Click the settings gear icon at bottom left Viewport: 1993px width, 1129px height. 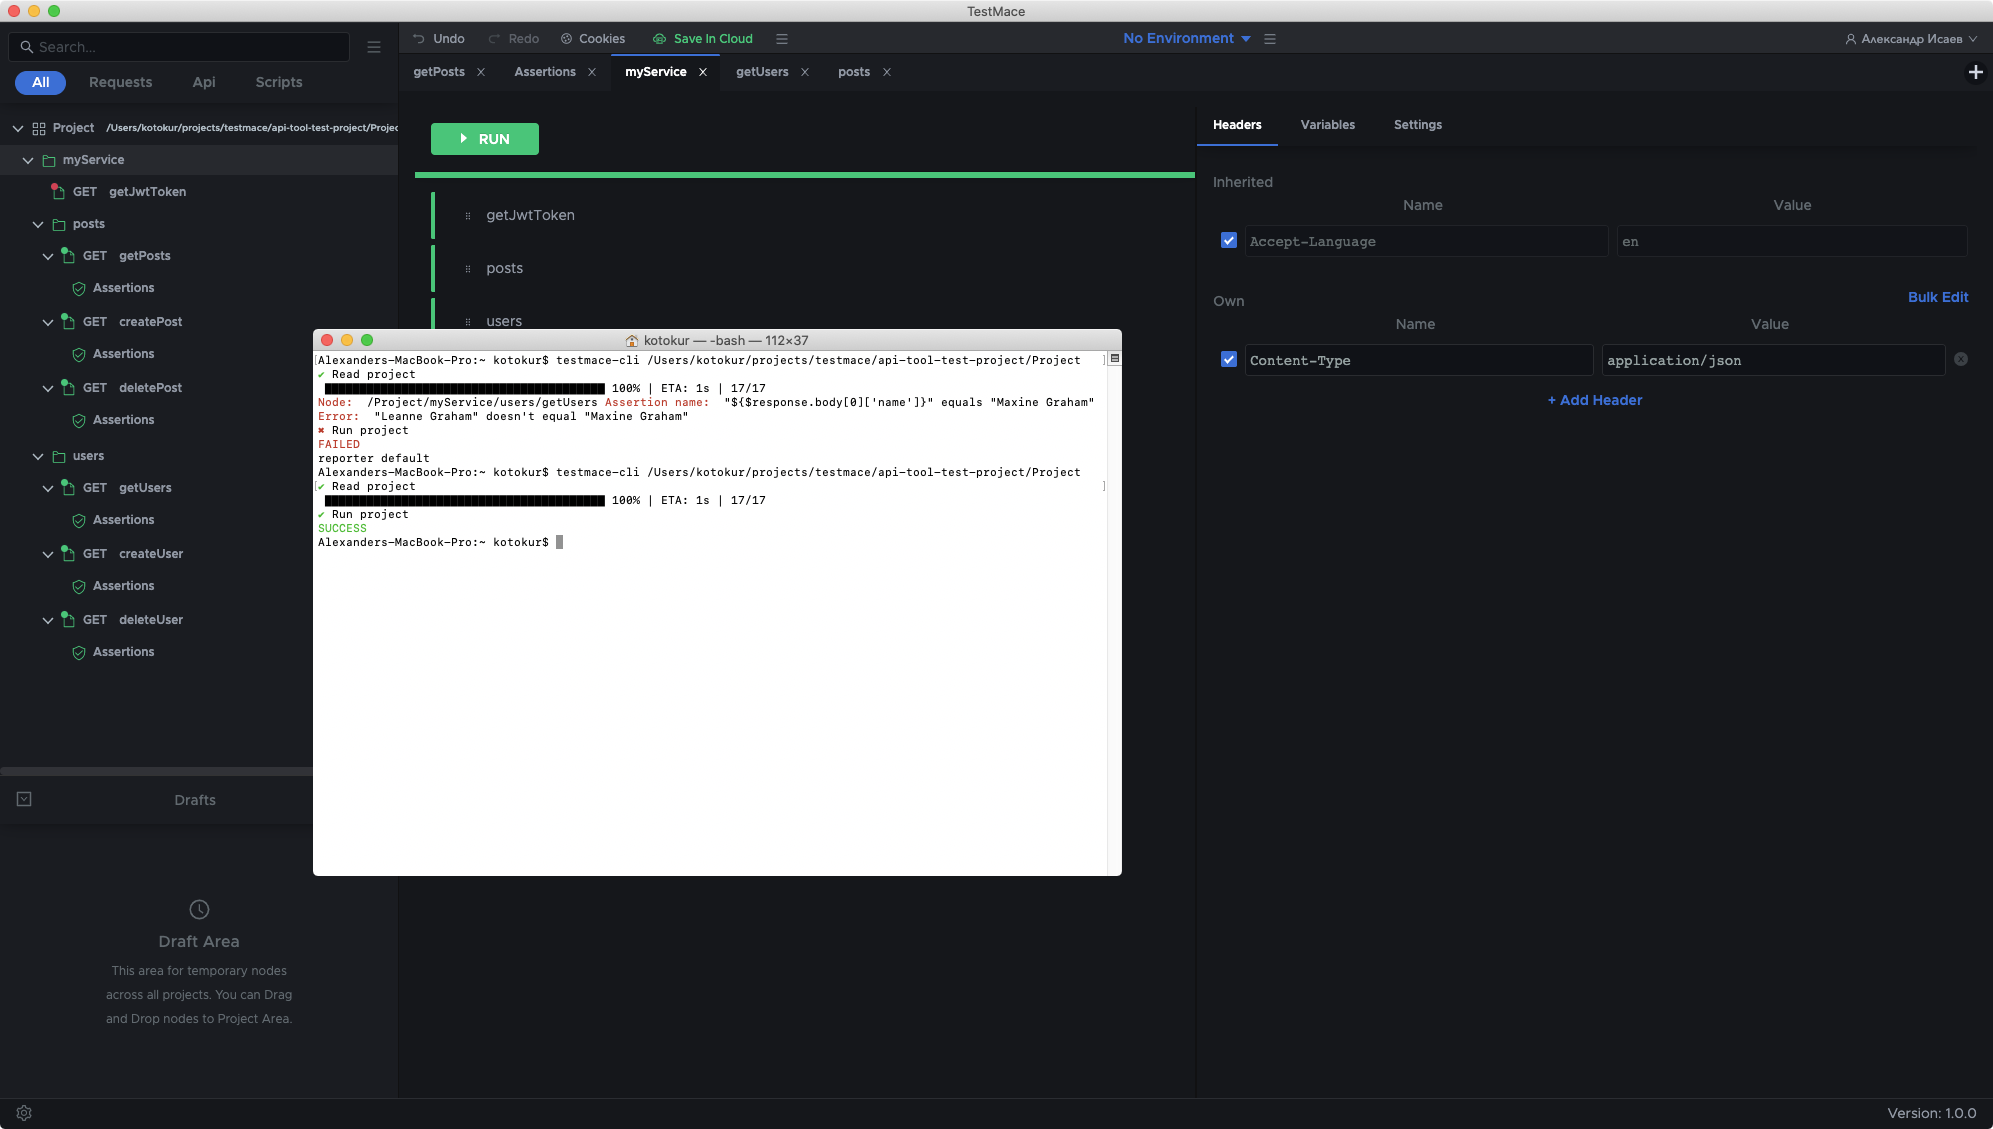tap(24, 1113)
